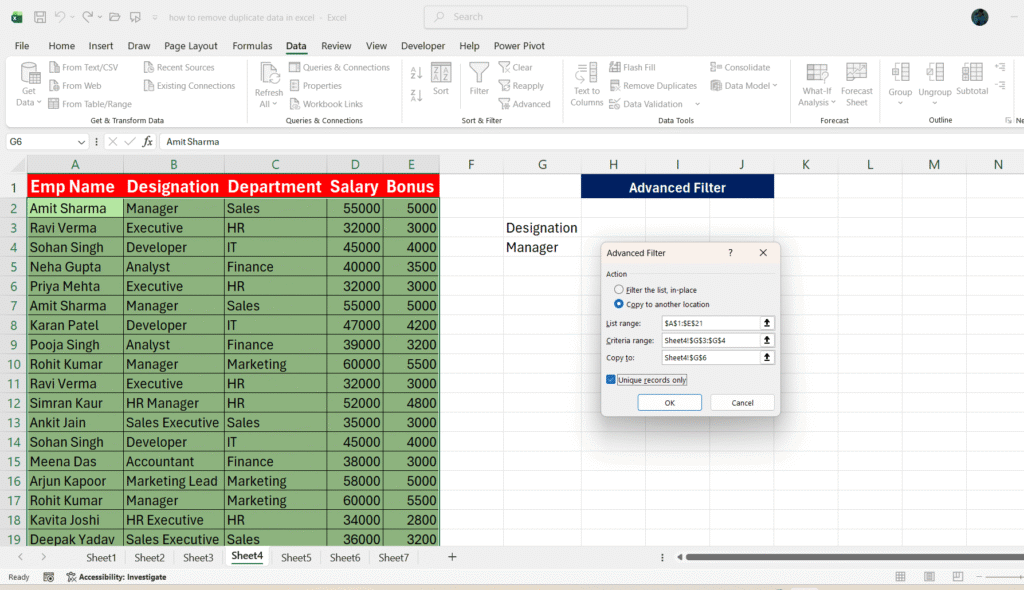
Task: Choose From Table/Range option
Action: coord(90,104)
